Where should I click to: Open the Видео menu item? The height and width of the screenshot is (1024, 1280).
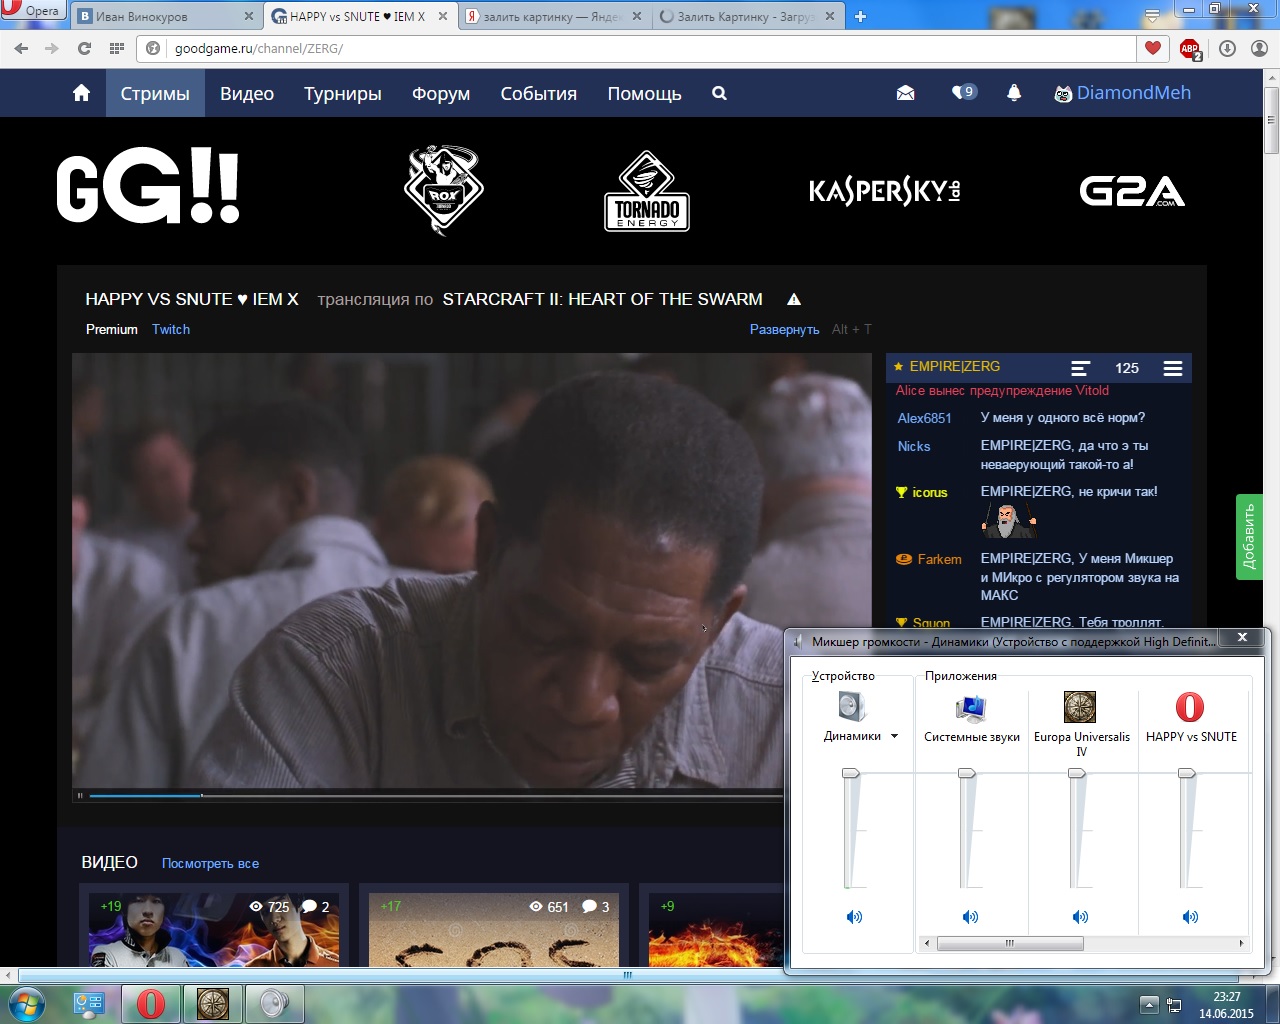(247, 93)
